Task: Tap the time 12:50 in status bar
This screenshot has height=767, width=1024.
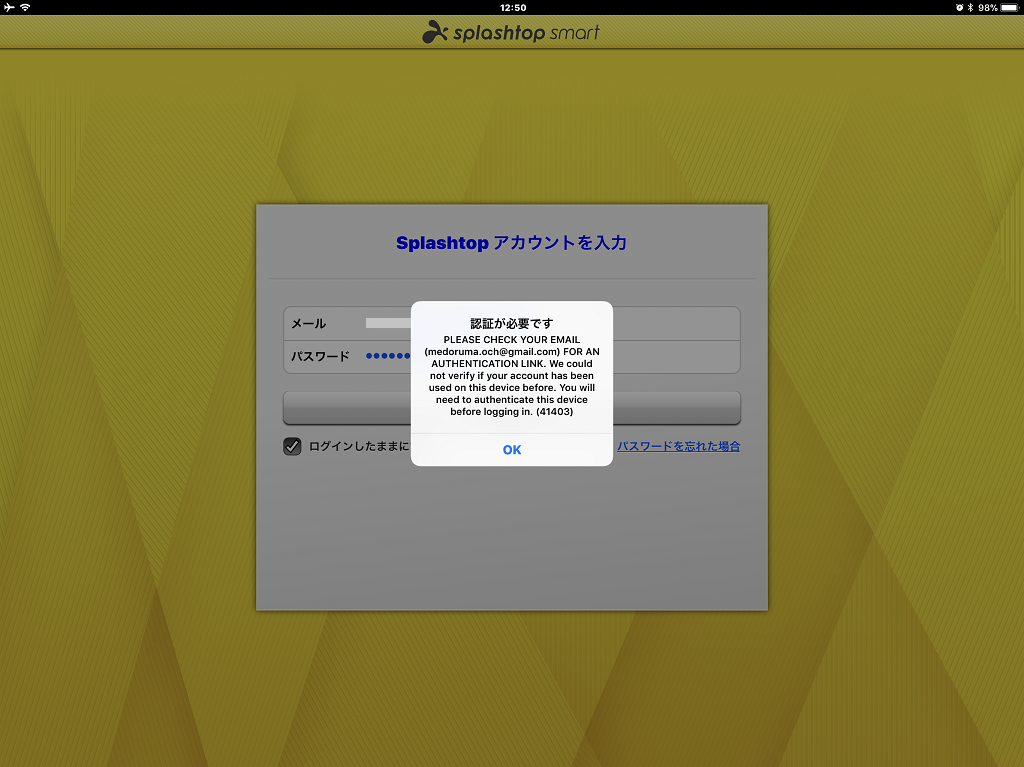Action: [x=512, y=8]
